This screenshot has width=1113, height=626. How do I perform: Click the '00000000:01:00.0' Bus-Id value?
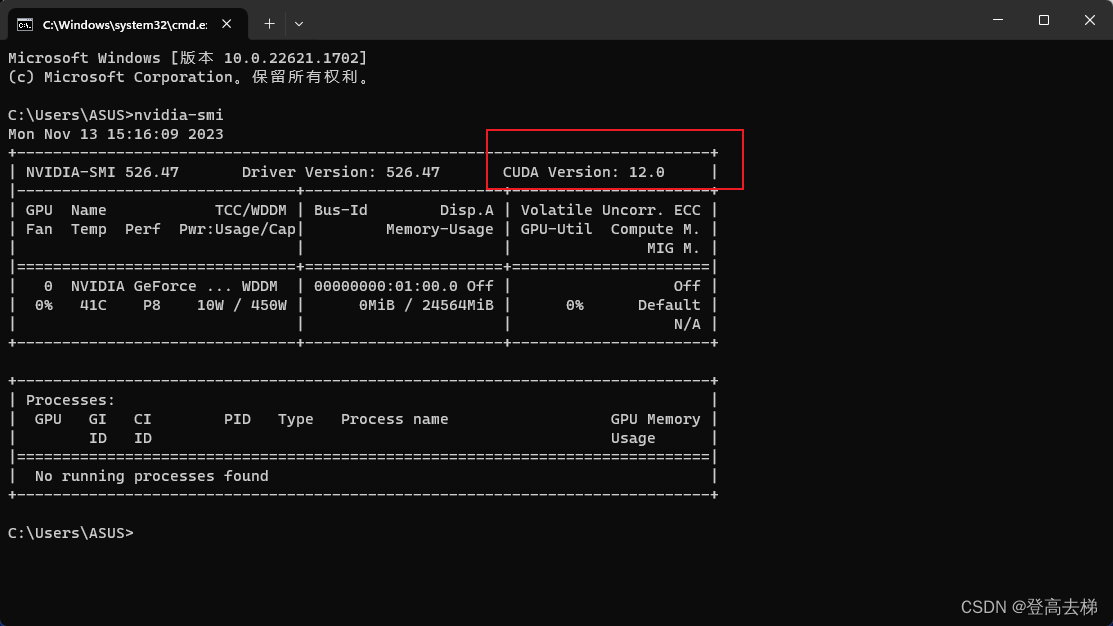click(x=385, y=286)
